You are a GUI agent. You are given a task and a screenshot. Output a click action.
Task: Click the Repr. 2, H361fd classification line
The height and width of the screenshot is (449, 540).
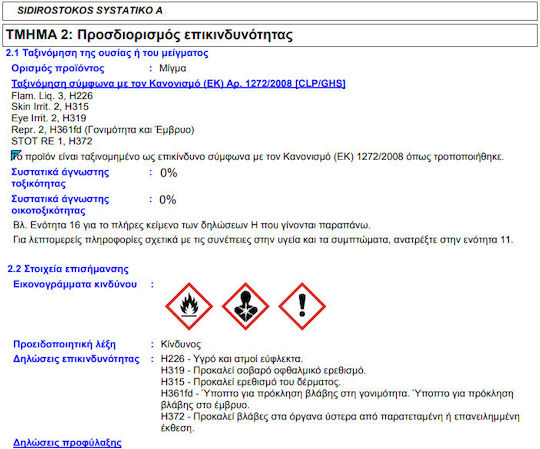[x=103, y=130]
